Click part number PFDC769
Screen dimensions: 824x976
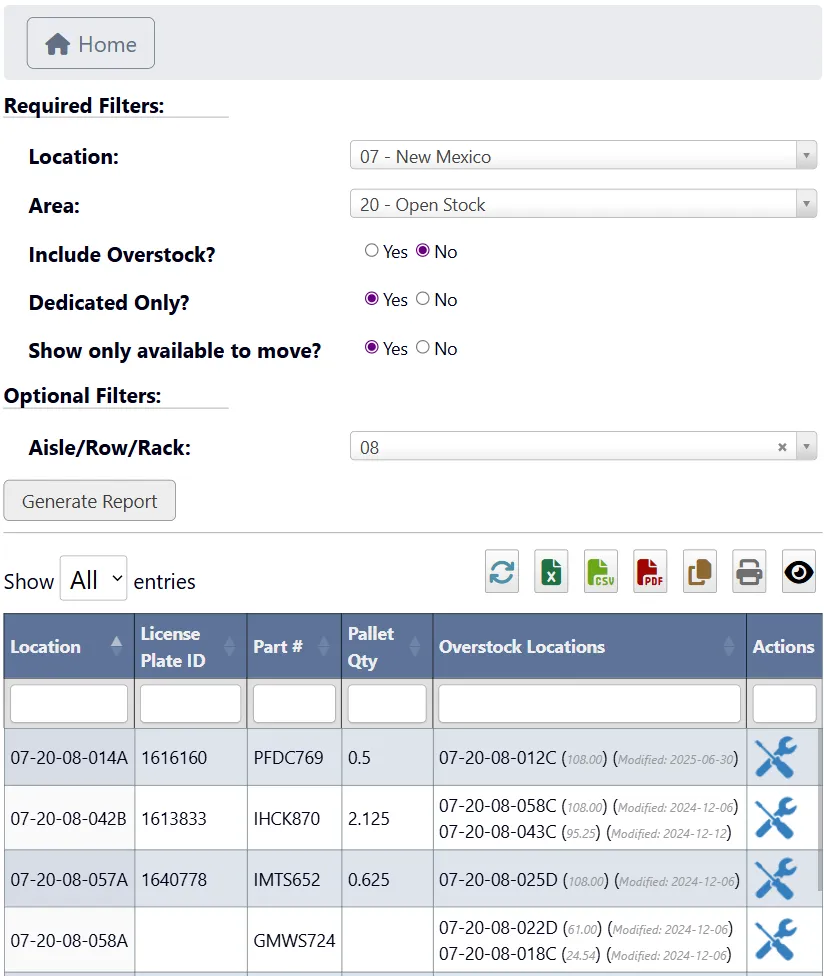pos(288,758)
